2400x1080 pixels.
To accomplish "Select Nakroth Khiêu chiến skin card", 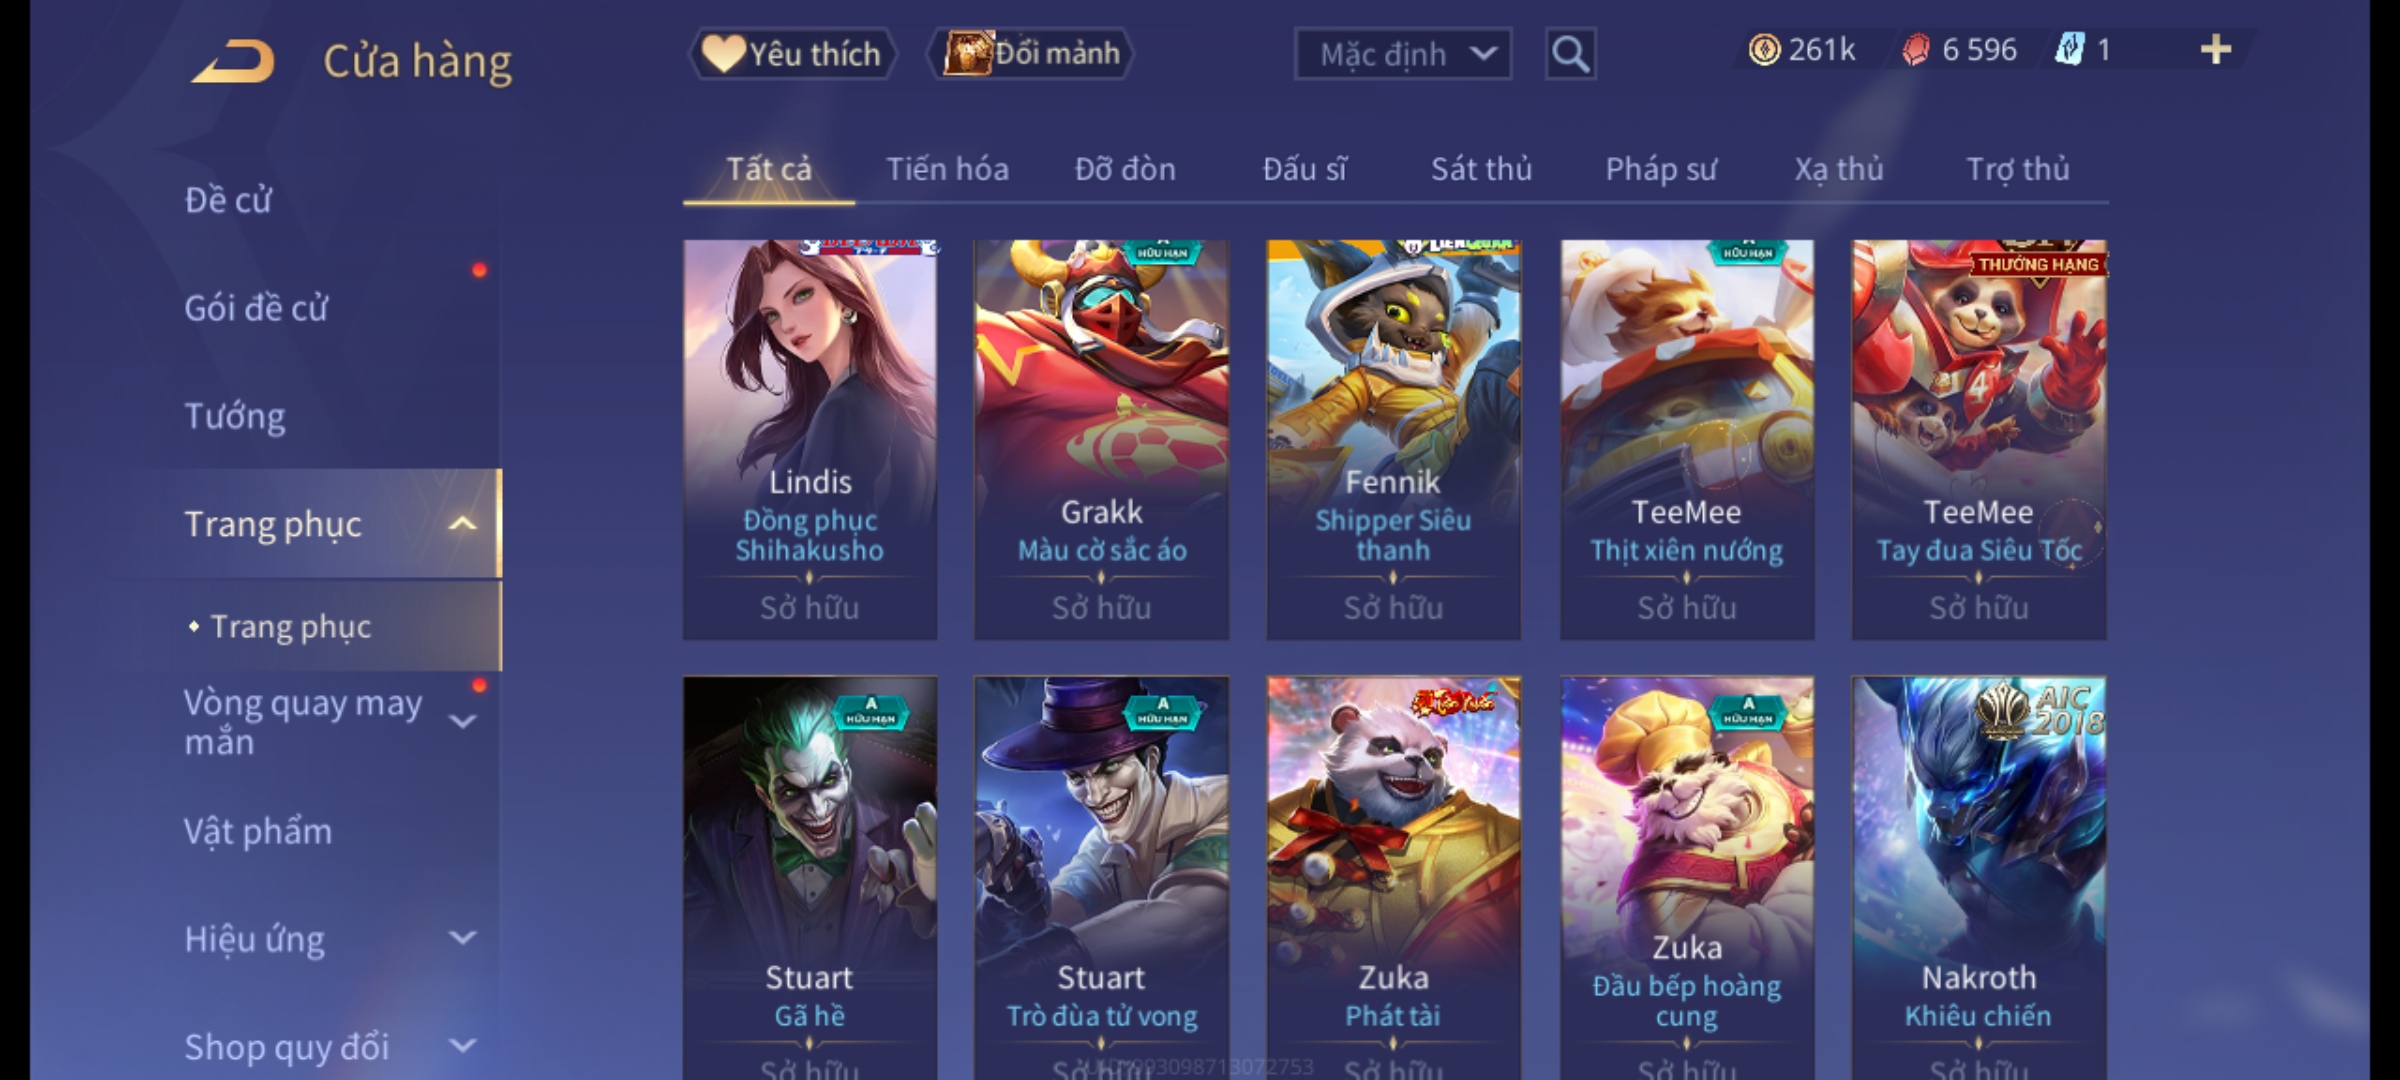I will pyautogui.click(x=1979, y=877).
